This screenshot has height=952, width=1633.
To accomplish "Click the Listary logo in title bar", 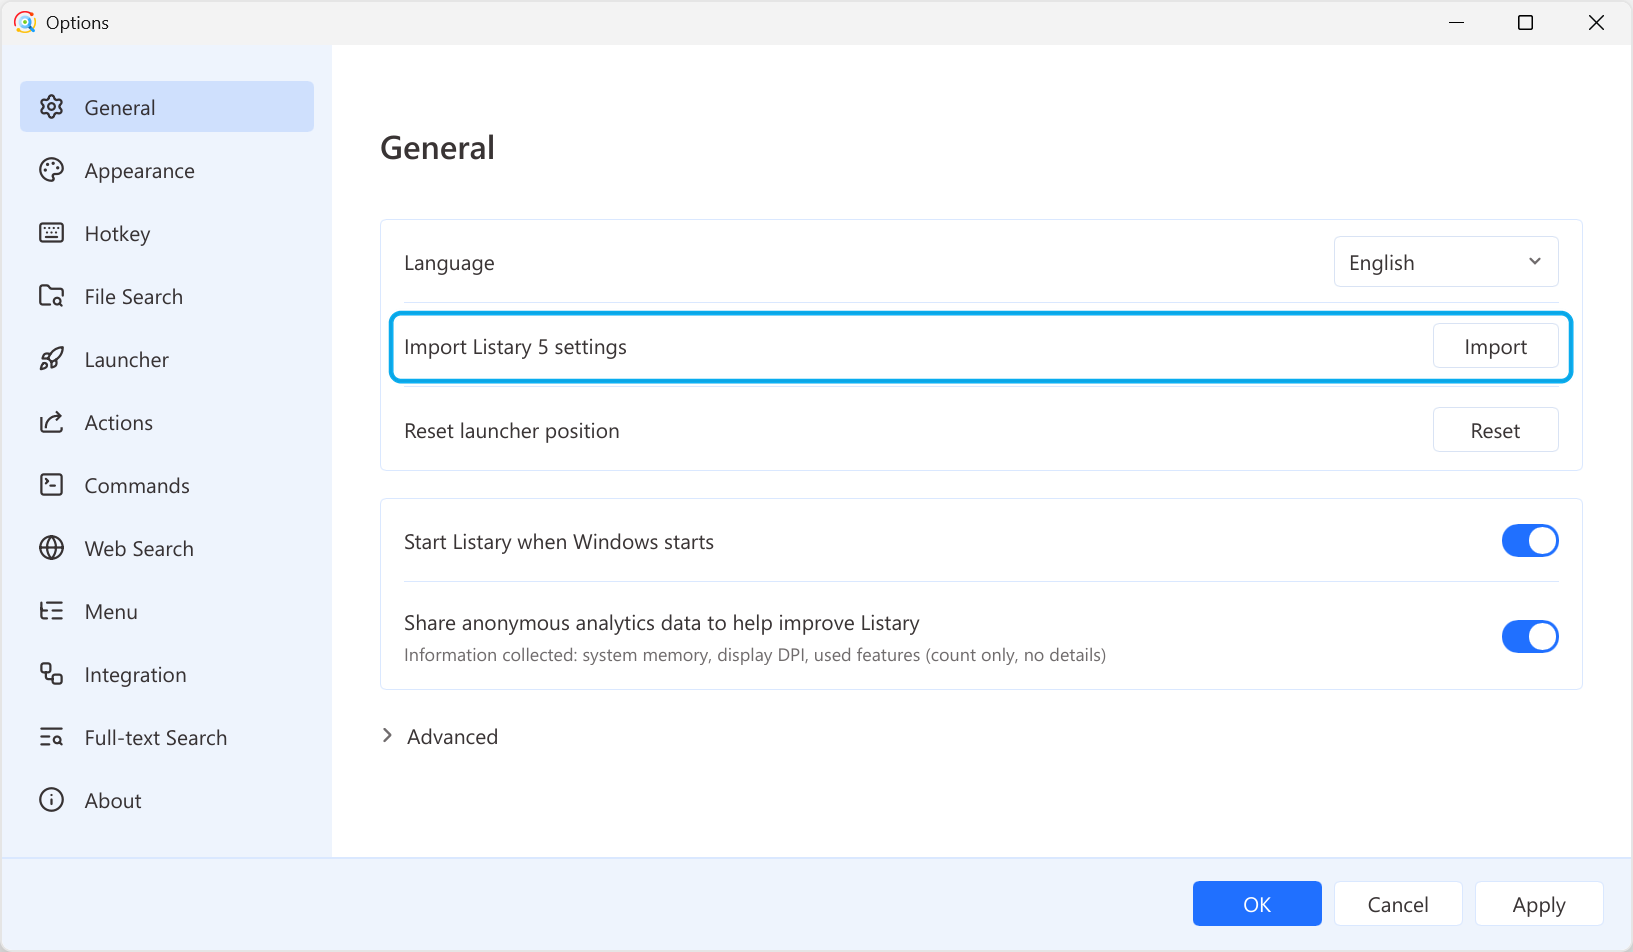I will (x=25, y=22).
